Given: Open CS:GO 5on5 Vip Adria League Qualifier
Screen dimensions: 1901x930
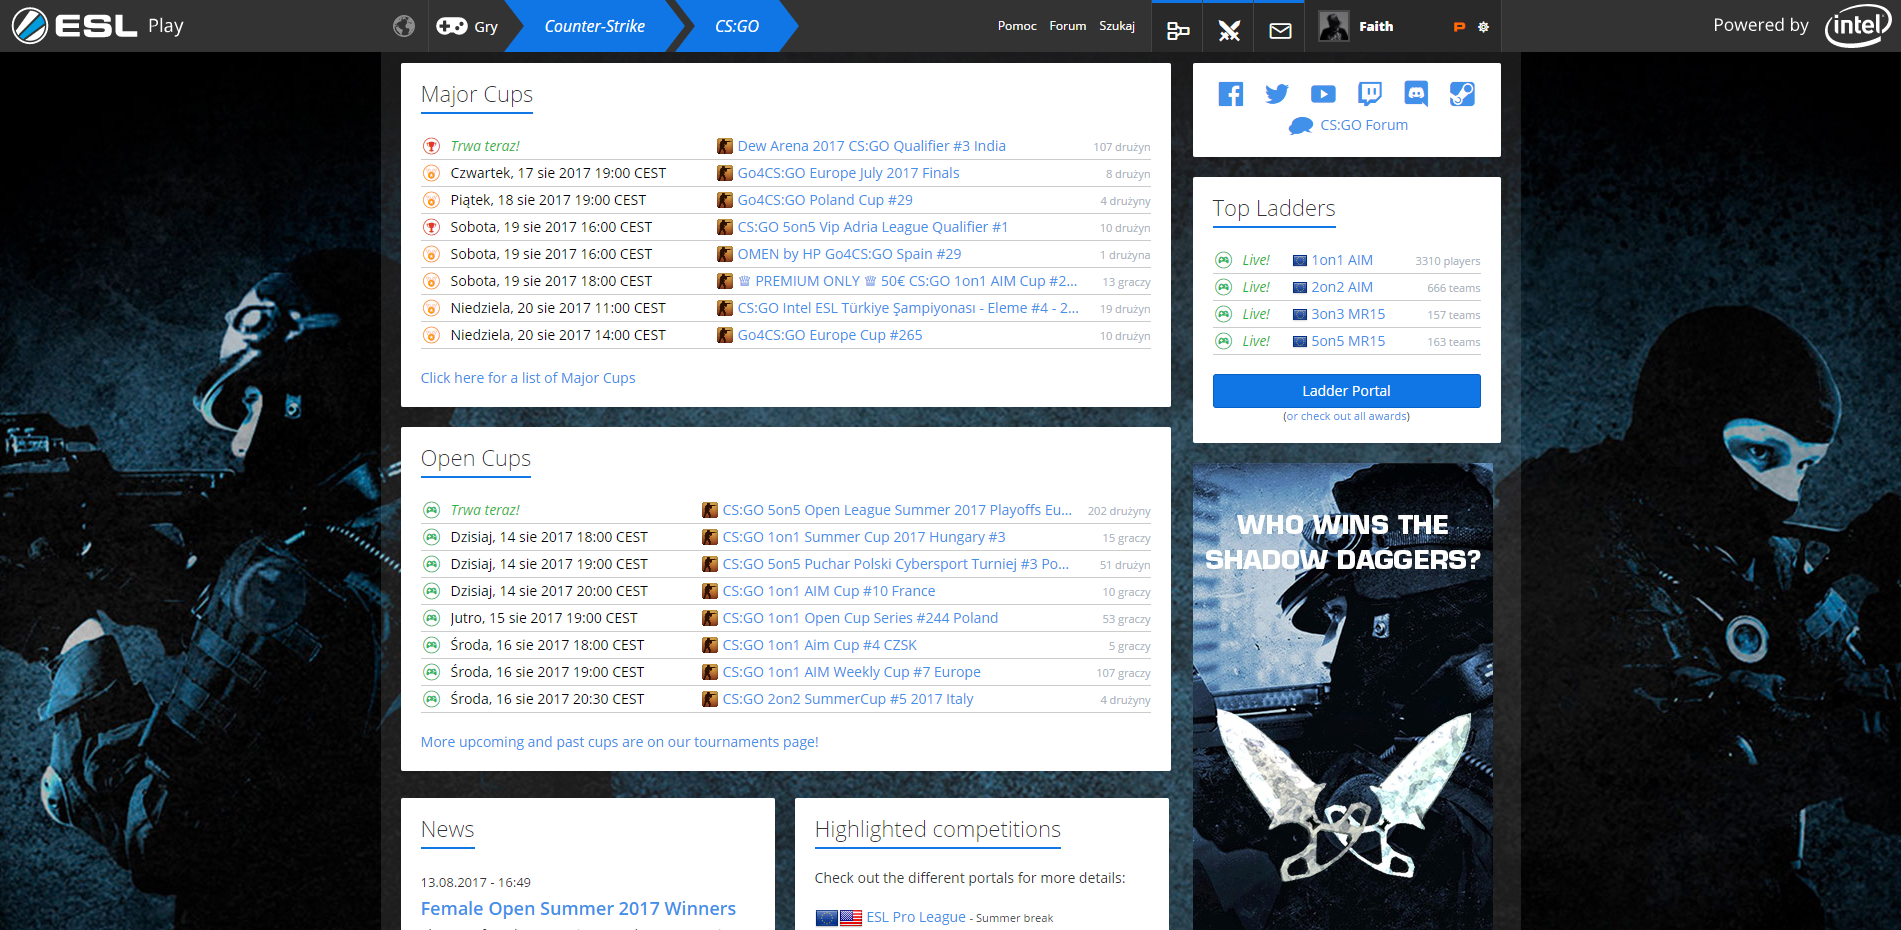Looking at the screenshot, I should coord(872,227).
